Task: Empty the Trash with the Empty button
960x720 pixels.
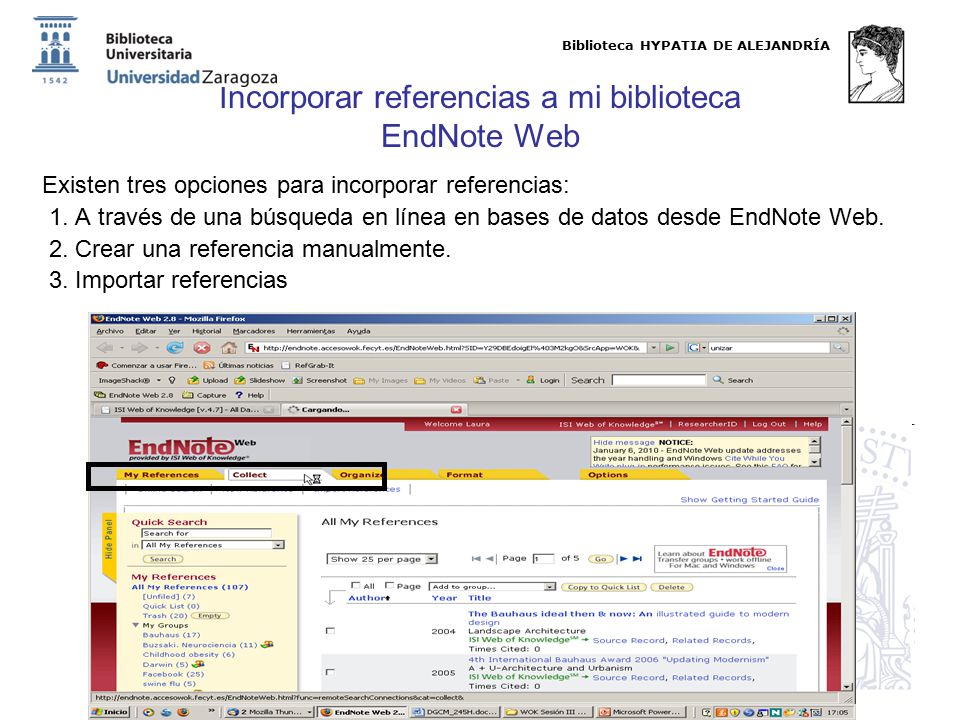Action: (210, 616)
